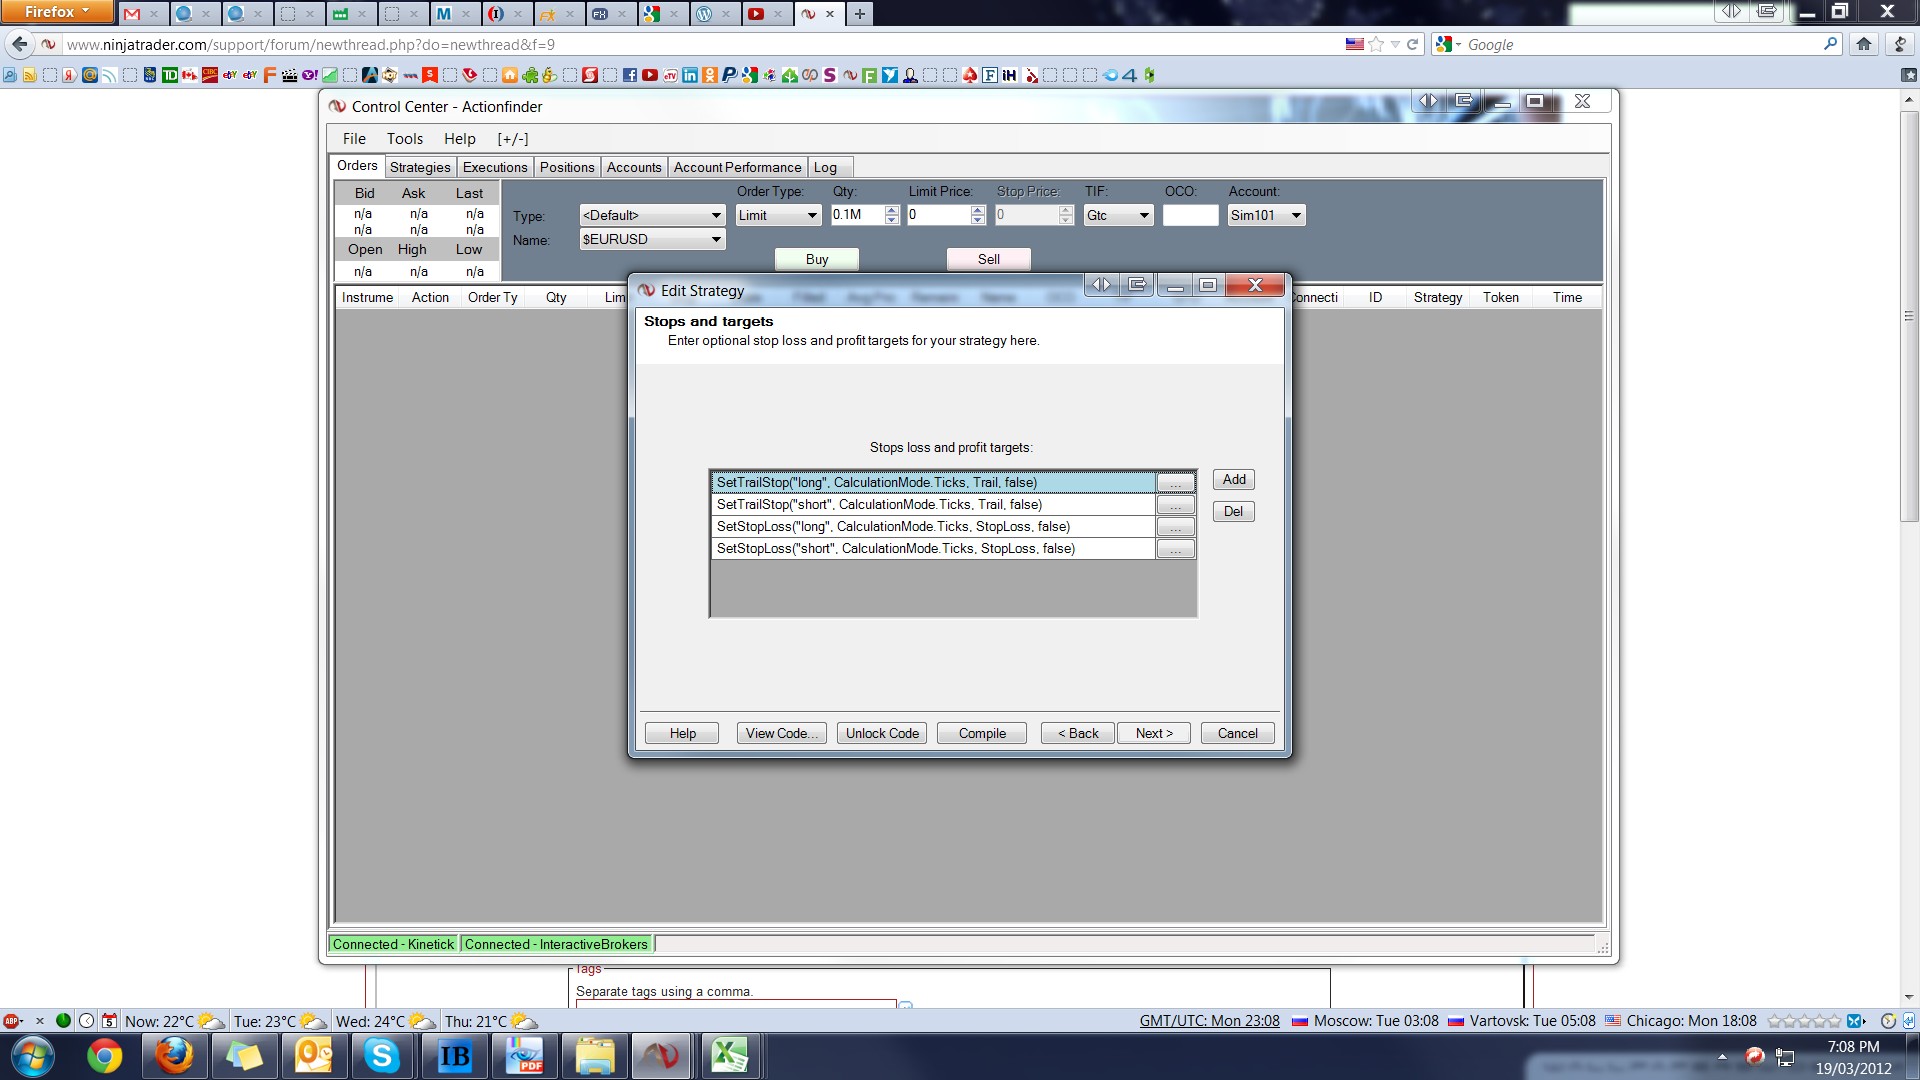
Task: Open ellipsis editor for SetStopLoss short row
Action: (1175, 549)
